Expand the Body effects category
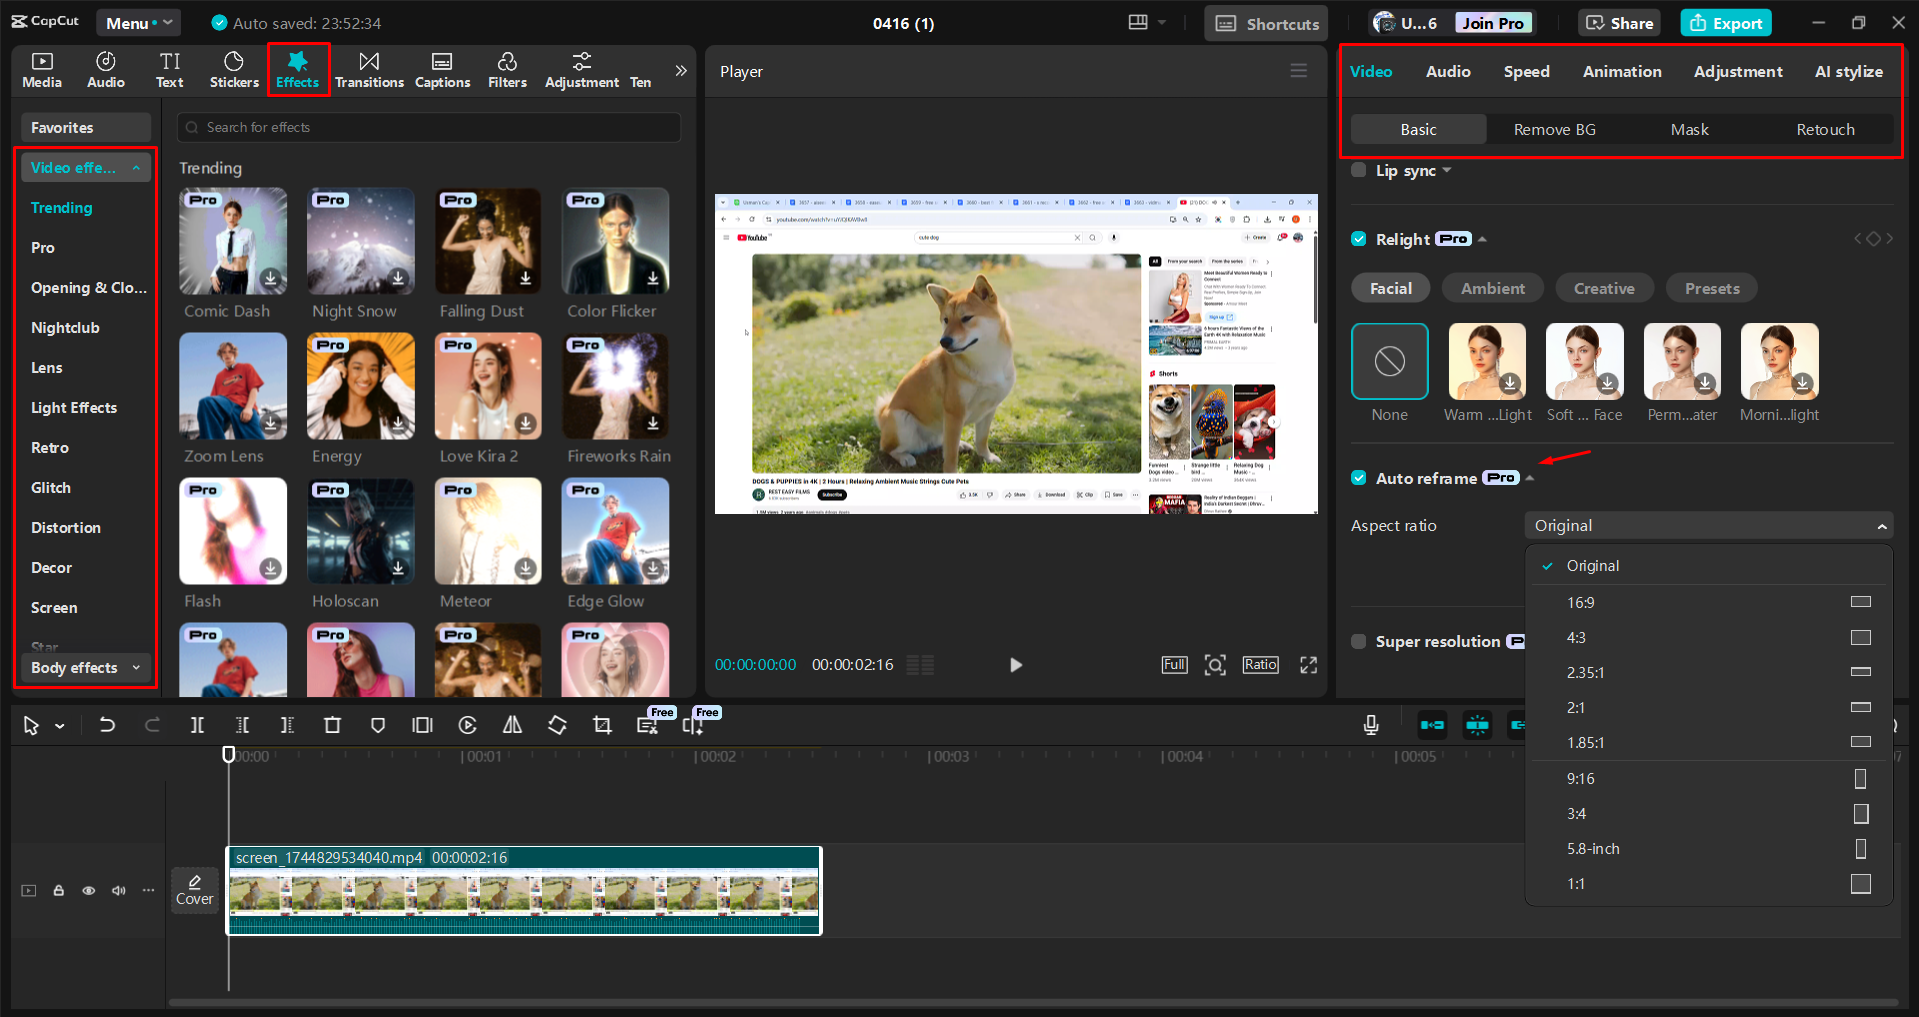The width and height of the screenshot is (1919, 1017). tap(85, 667)
